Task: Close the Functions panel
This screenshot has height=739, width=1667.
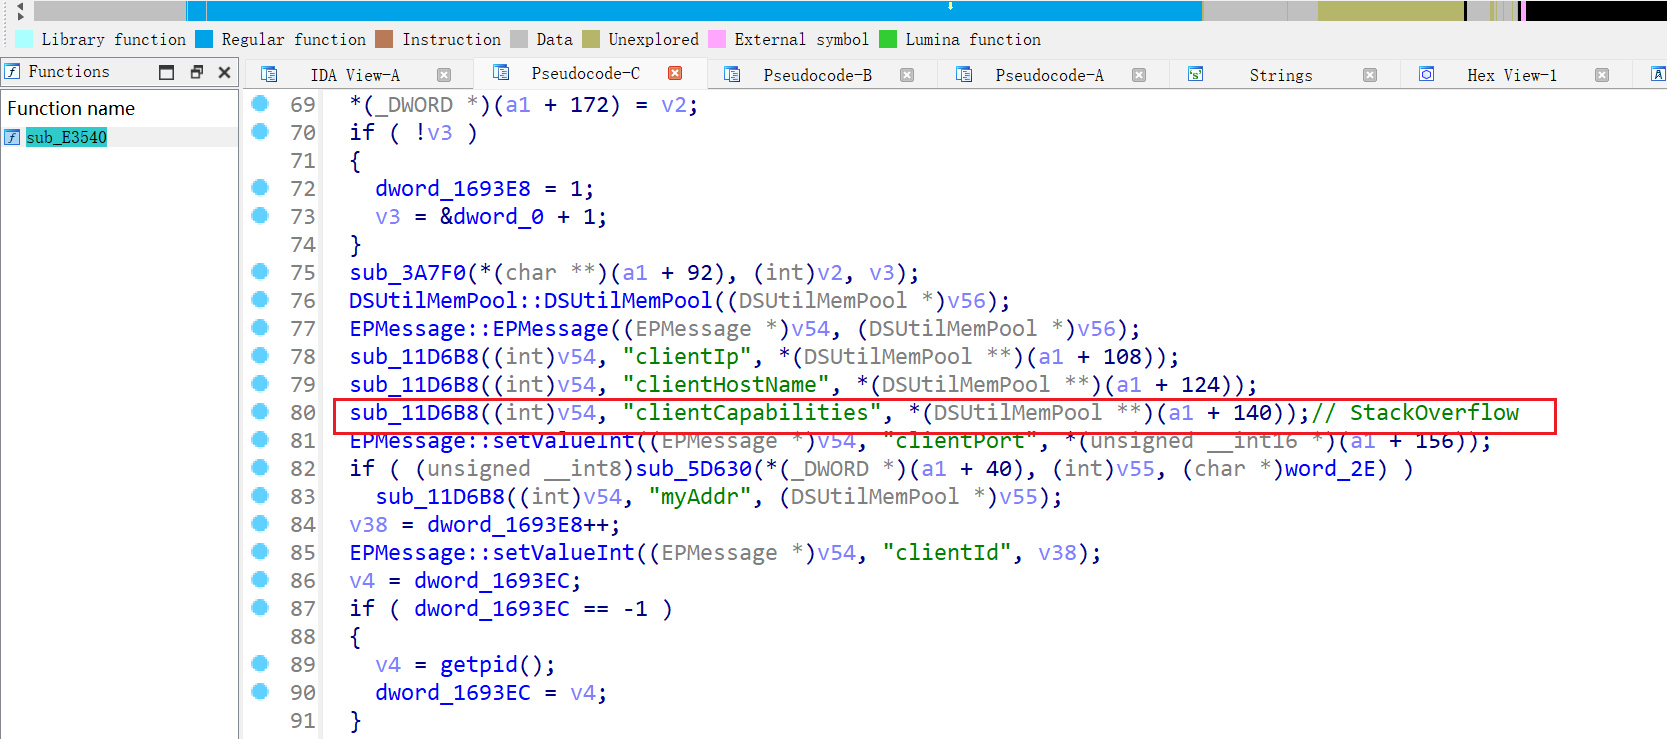Action: (x=224, y=72)
